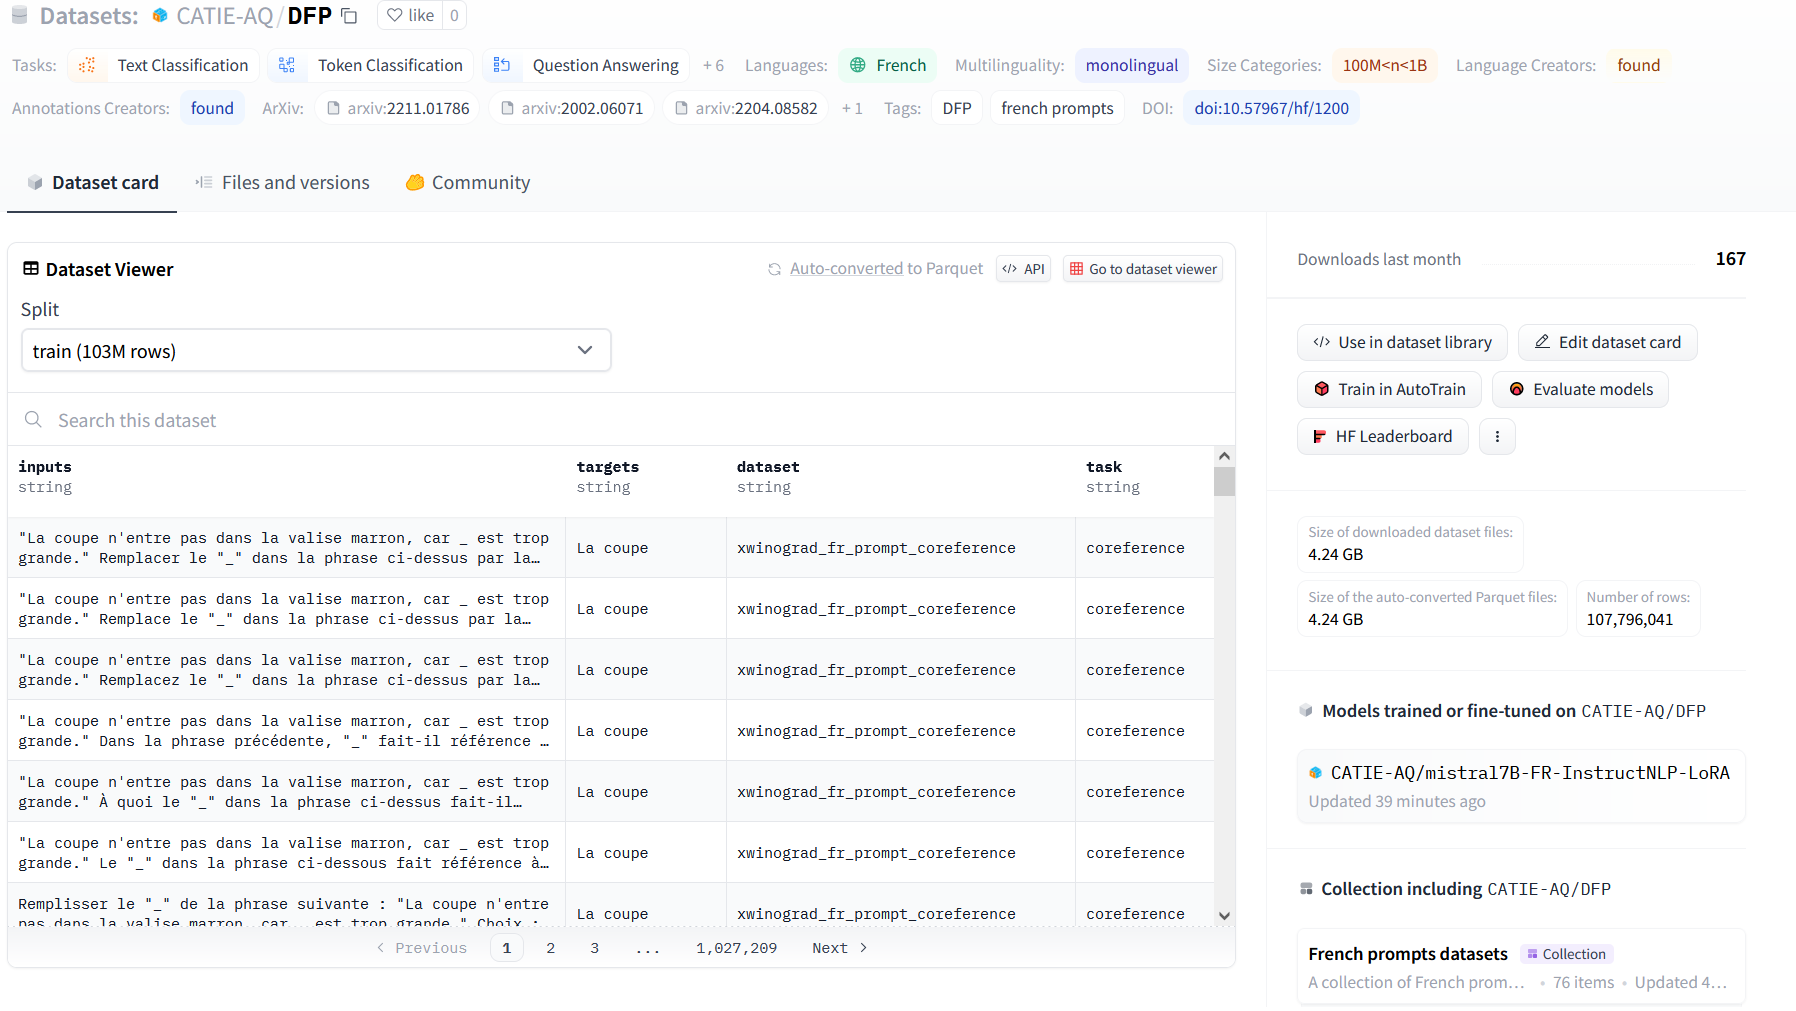Click Edit dataset card button
The image size is (1796, 1011).
(x=1607, y=342)
